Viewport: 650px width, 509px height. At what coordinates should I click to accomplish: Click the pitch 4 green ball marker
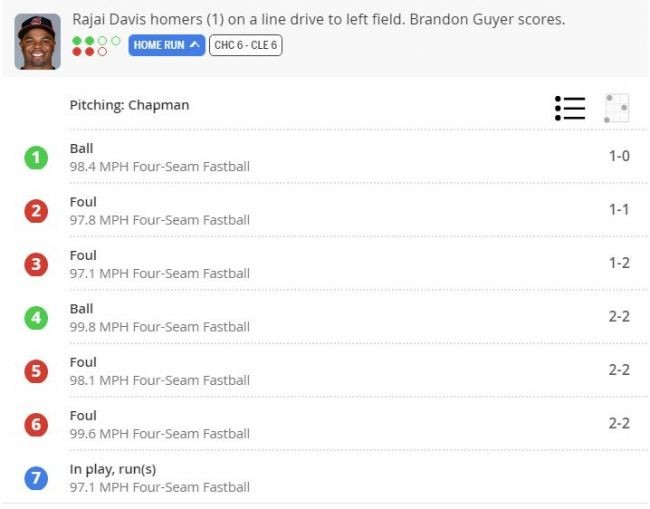[x=36, y=318]
